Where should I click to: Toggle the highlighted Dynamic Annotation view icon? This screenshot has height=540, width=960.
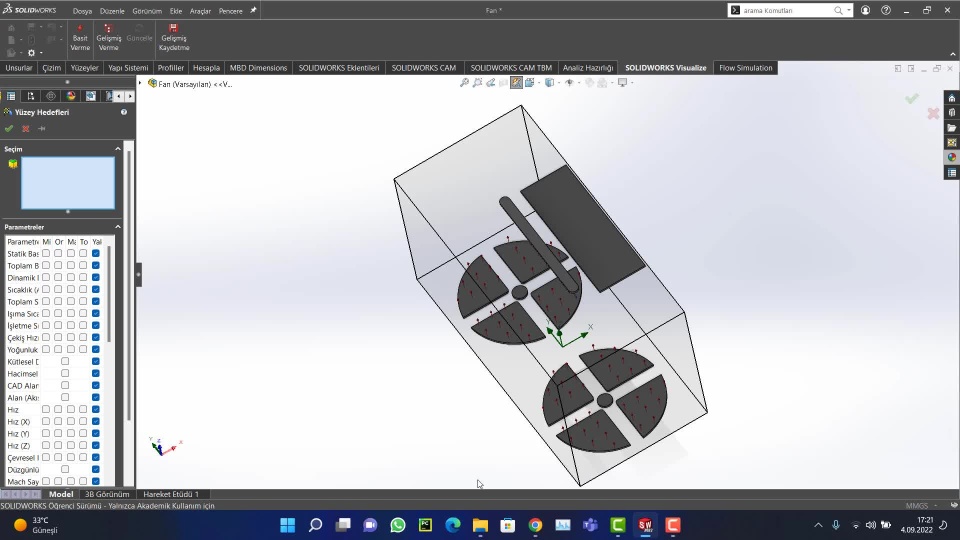tap(516, 83)
